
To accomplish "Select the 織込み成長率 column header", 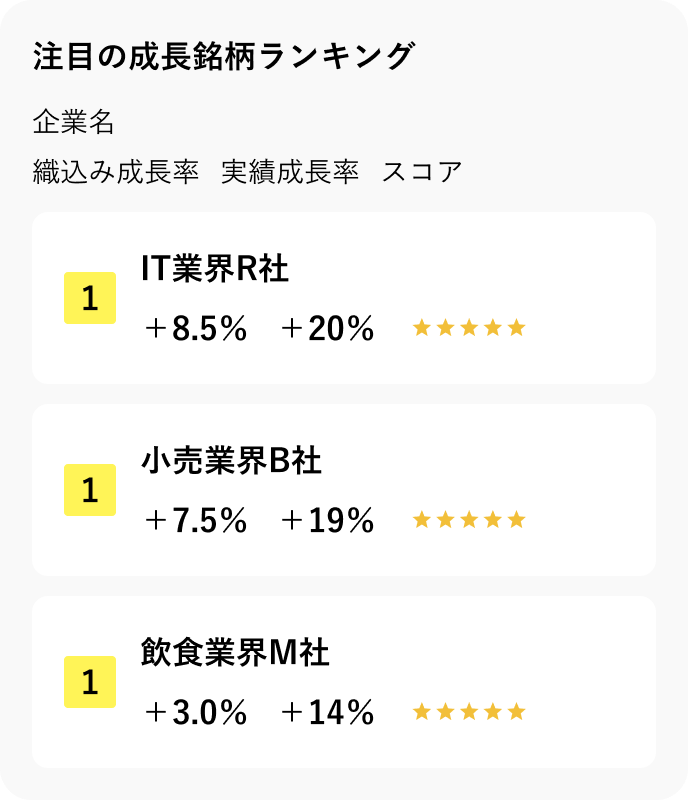I will click(116, 172).
